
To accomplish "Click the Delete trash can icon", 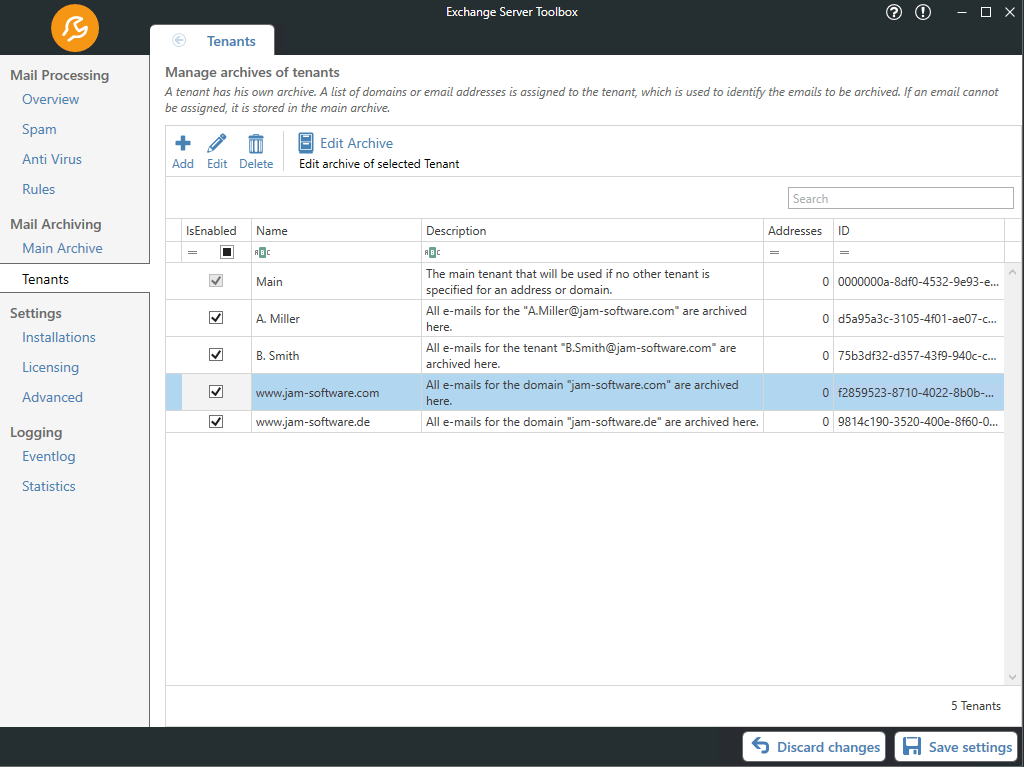I will pos(256,144).
